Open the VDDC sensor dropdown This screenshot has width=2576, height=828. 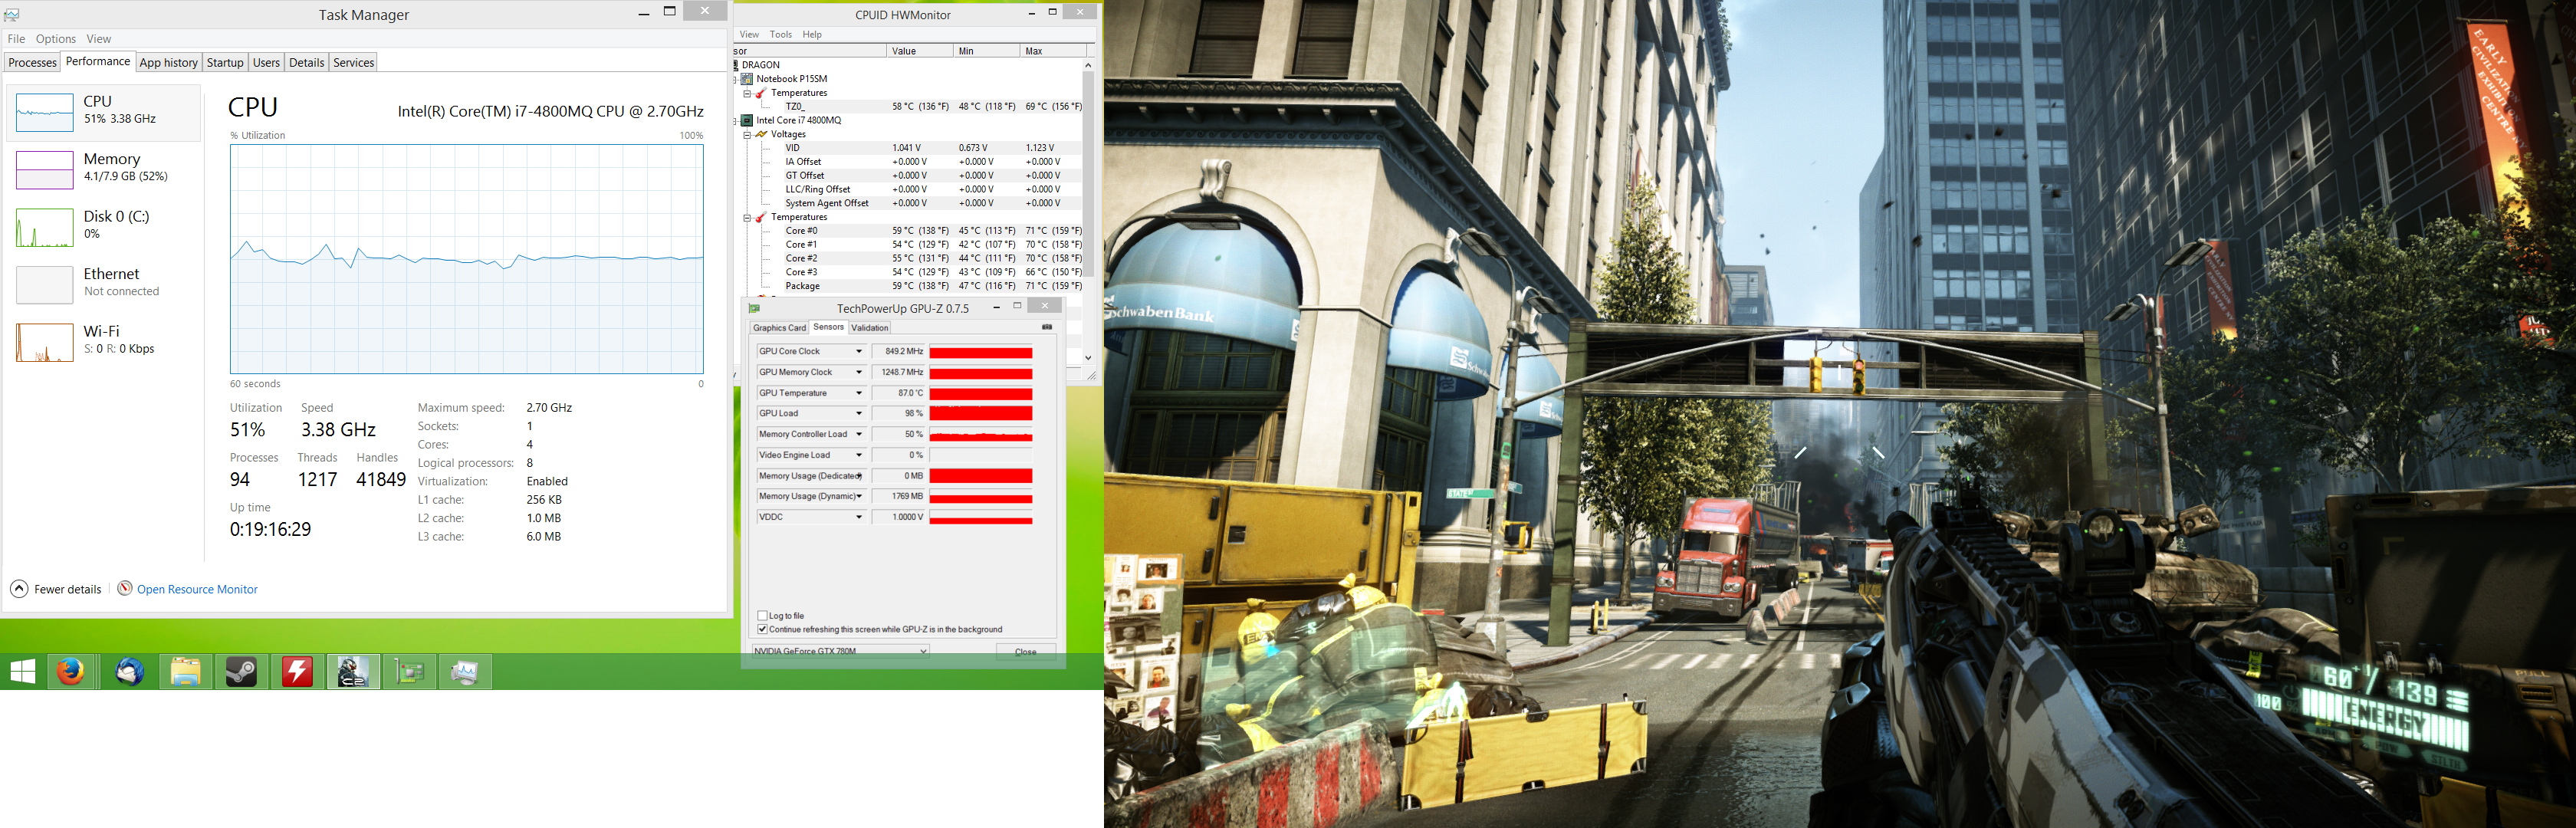tap(858, 517)
